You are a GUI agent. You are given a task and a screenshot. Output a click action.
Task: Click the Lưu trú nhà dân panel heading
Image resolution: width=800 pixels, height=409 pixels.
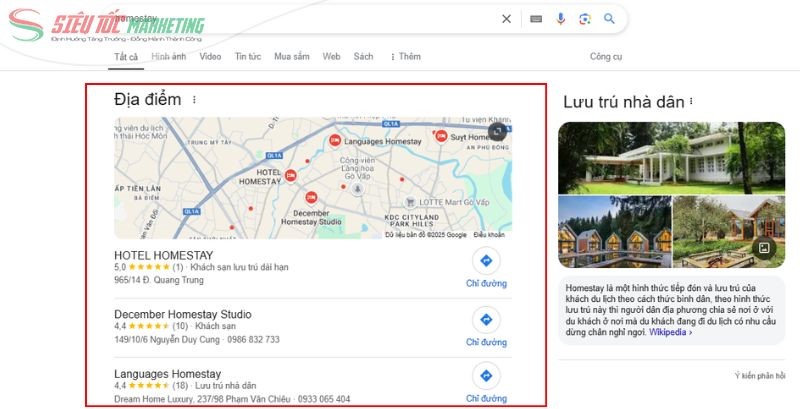click(x=623, y=102)
